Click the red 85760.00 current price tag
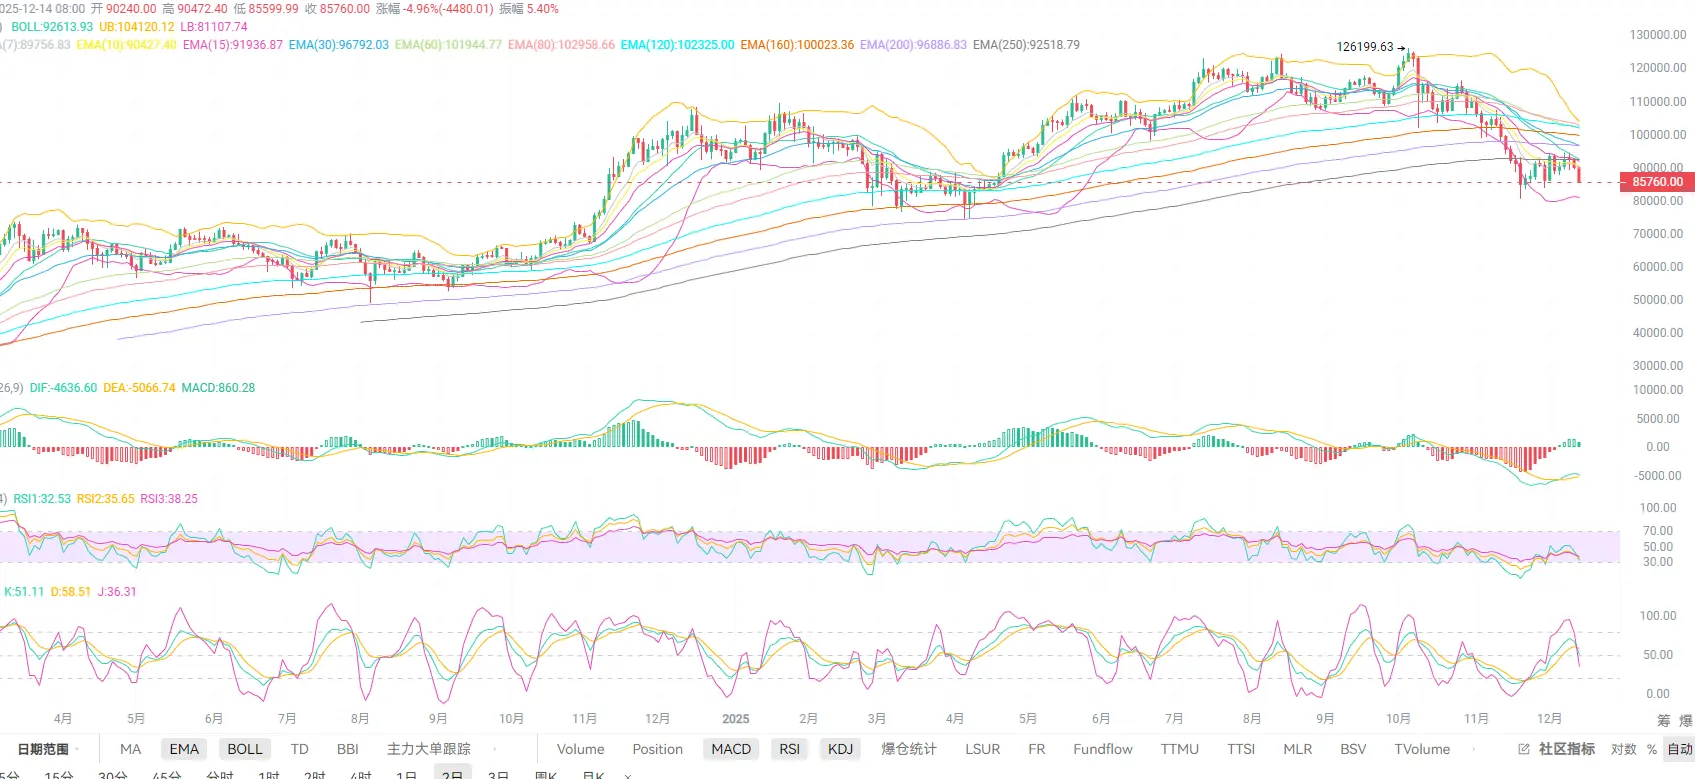The height and width of the screenshot is (779, 1695). tap(1657, 182)
